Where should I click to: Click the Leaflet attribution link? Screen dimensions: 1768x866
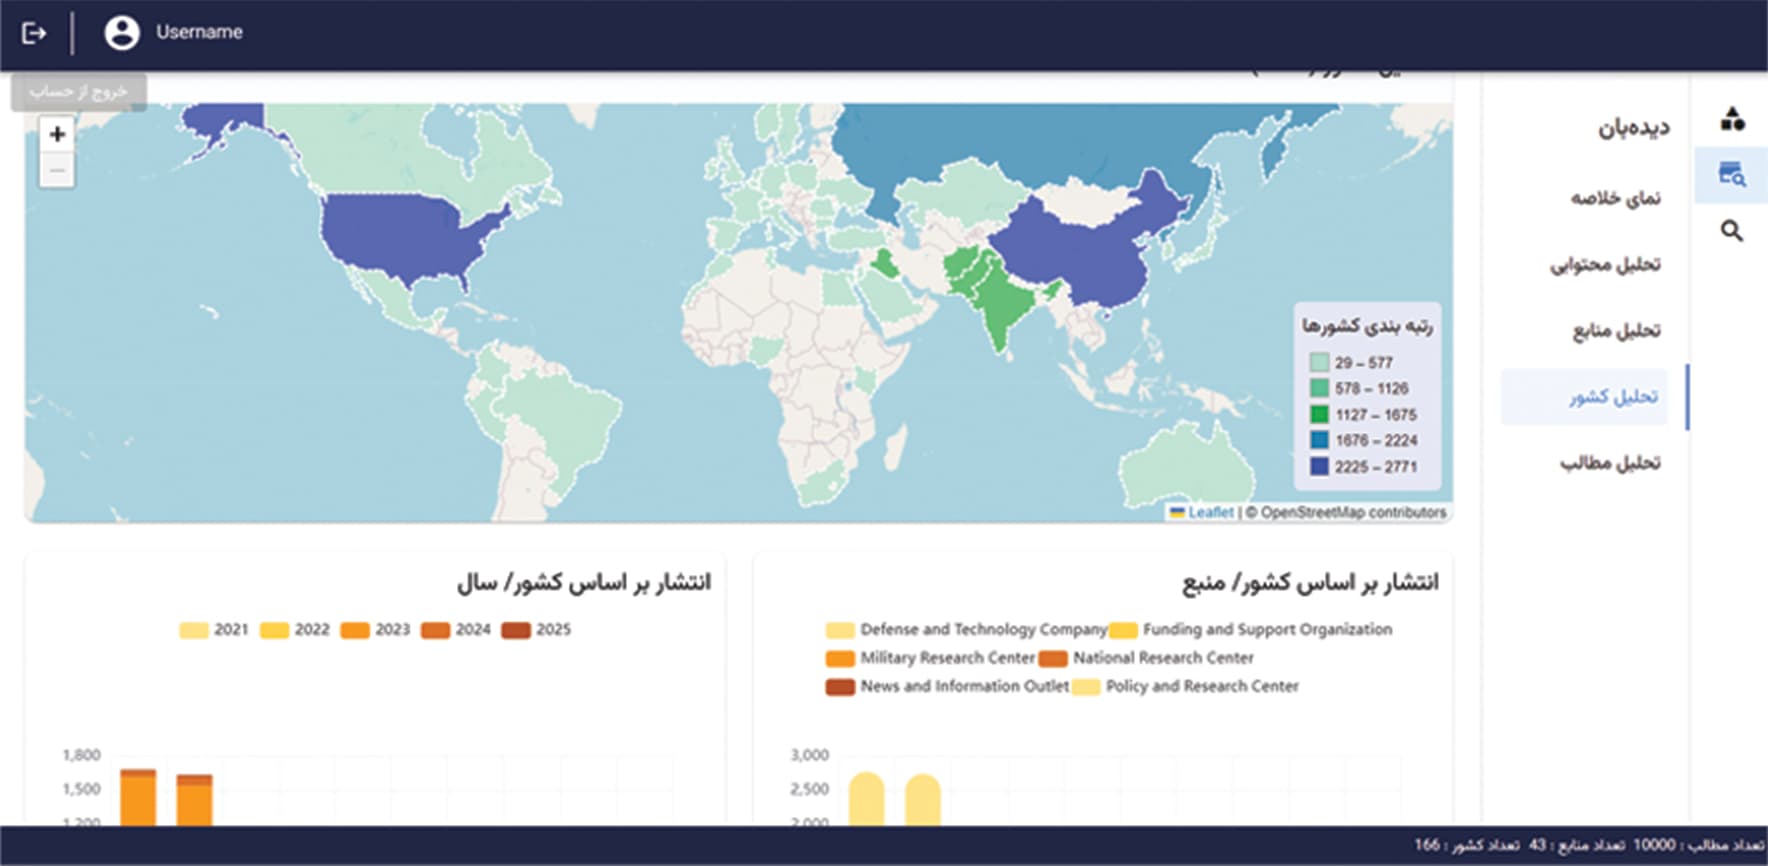(x=1210, y=512)
